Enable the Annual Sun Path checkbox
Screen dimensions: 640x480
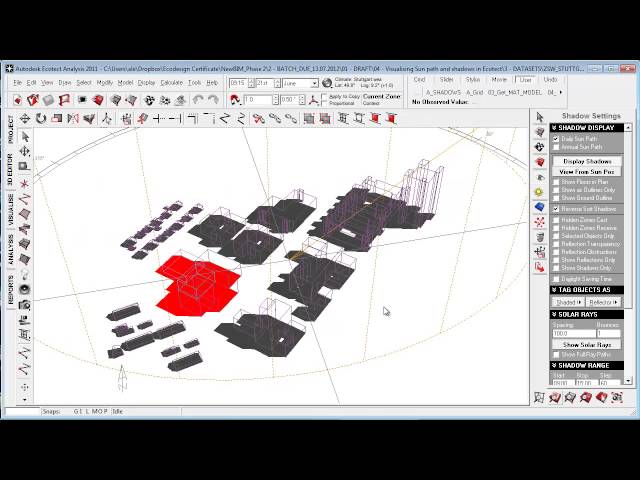[556, 147]
